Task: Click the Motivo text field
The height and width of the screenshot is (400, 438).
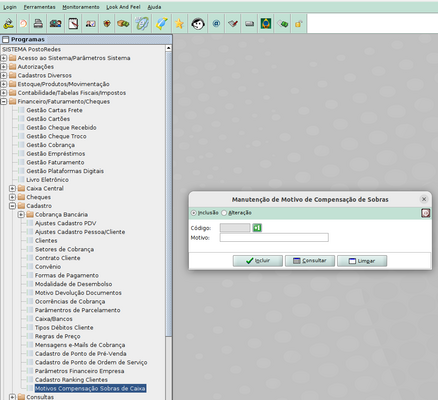Action: tap(274, 237)
